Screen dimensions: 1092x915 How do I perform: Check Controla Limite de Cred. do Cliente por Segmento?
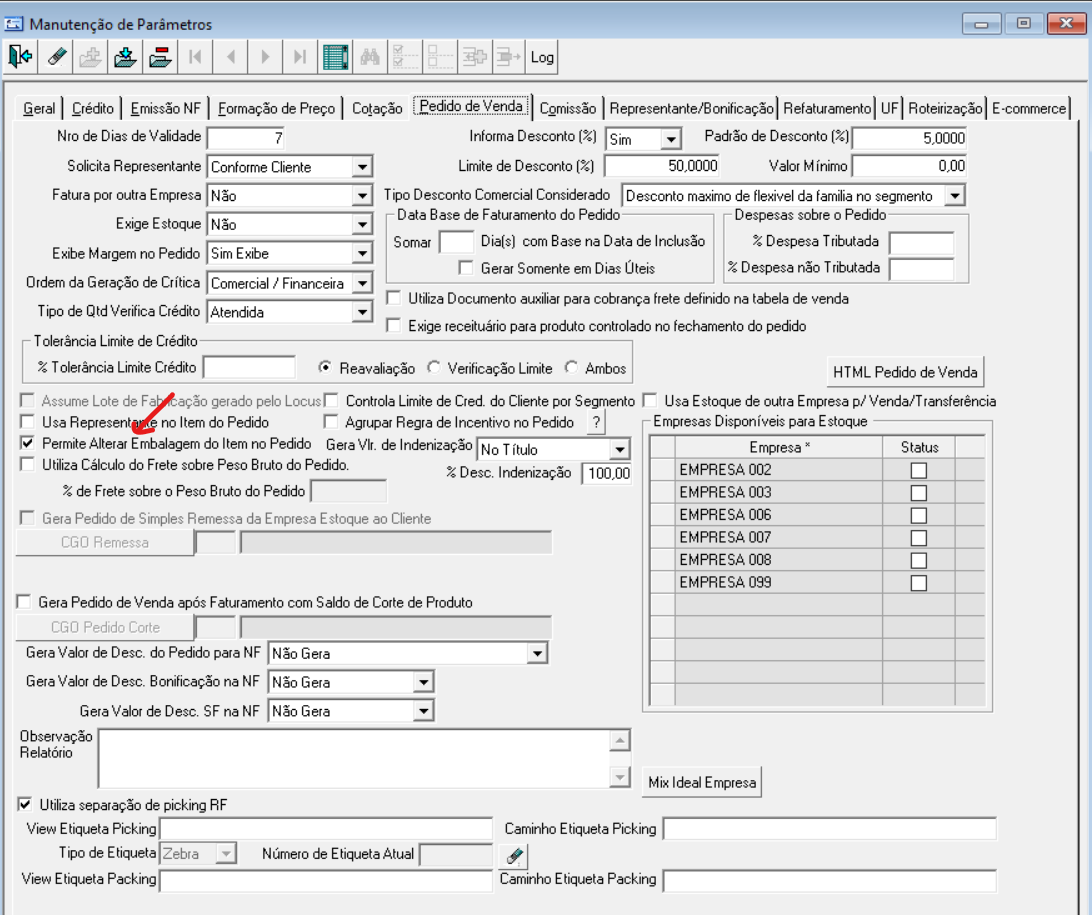click(331, 400)
